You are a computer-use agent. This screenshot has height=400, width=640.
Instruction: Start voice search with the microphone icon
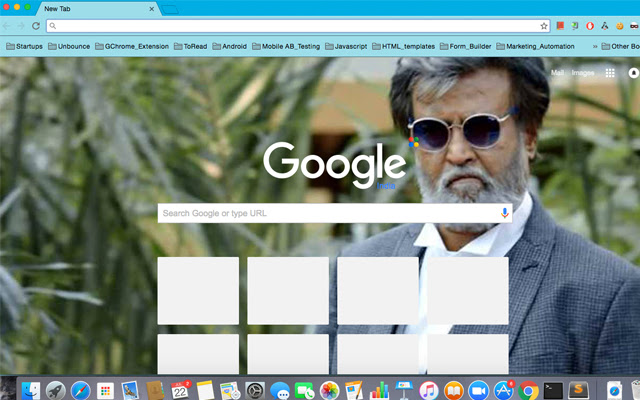(x=504, y=213)
